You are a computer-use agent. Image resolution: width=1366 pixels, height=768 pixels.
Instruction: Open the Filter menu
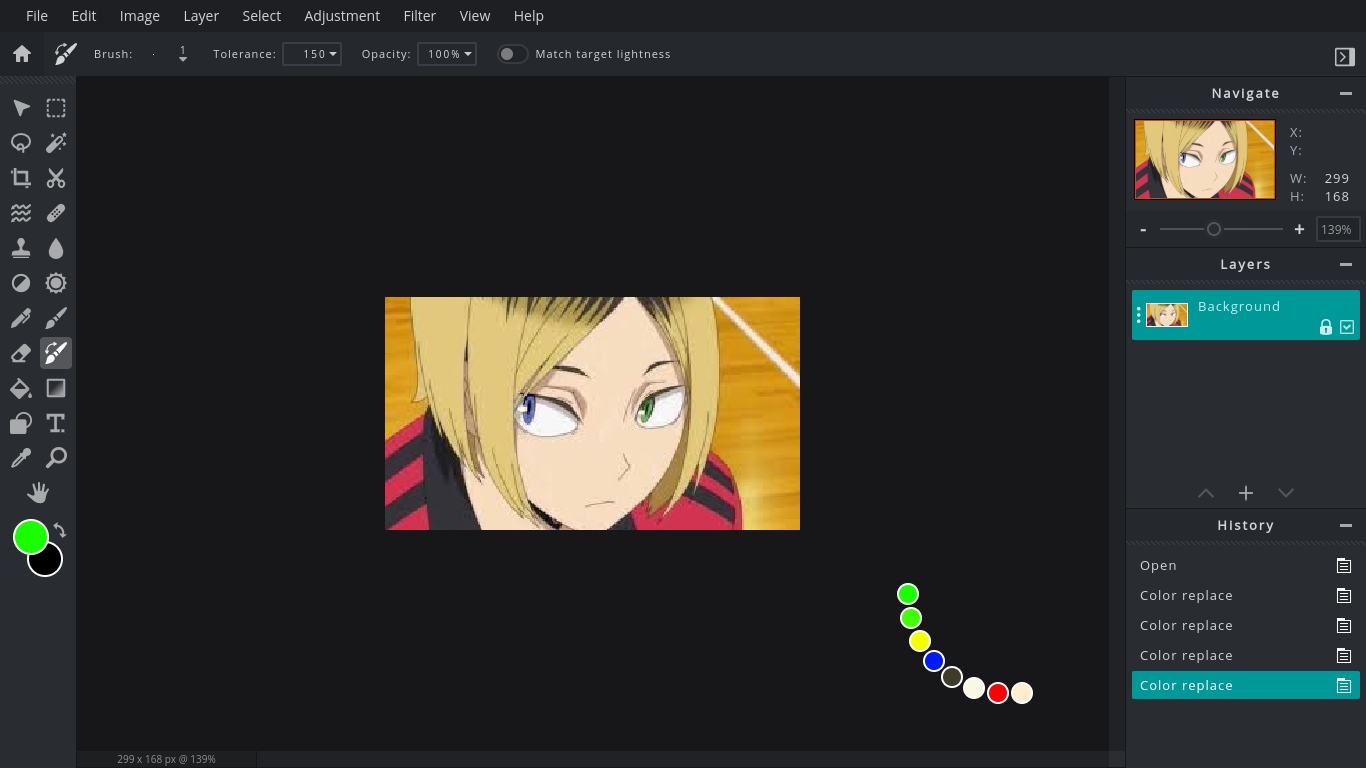click(x=420, y=16)
